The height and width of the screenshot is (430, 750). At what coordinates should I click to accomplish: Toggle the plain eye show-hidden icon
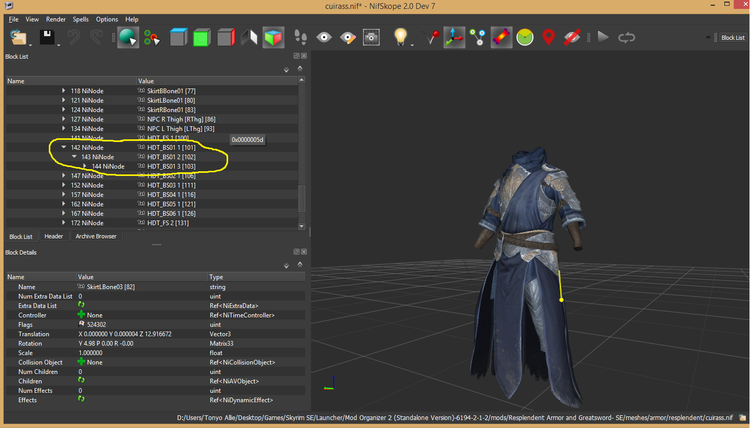(x=324, y=37)
